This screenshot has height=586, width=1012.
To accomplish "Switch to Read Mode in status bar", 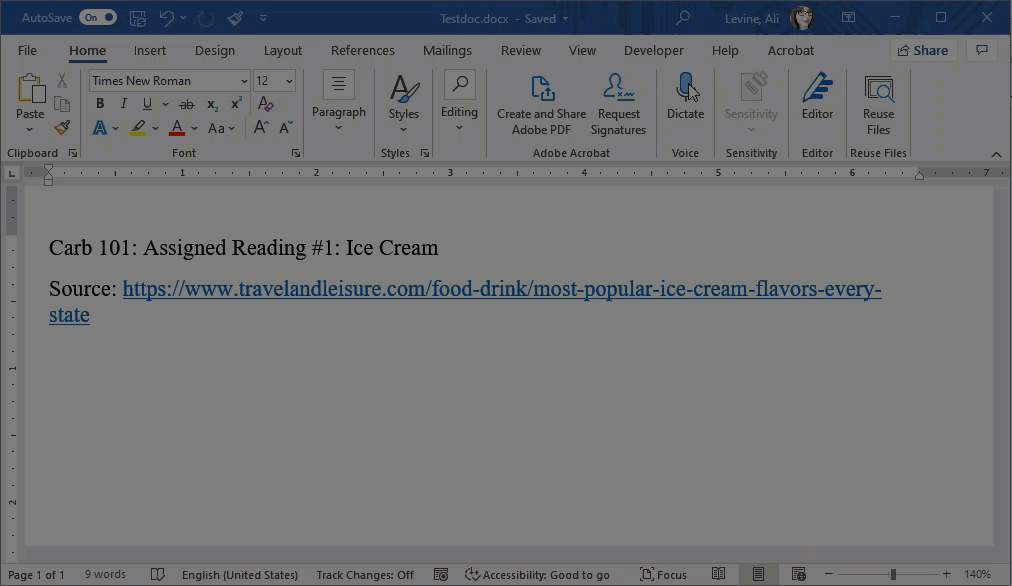I will [x=717, y=574].
